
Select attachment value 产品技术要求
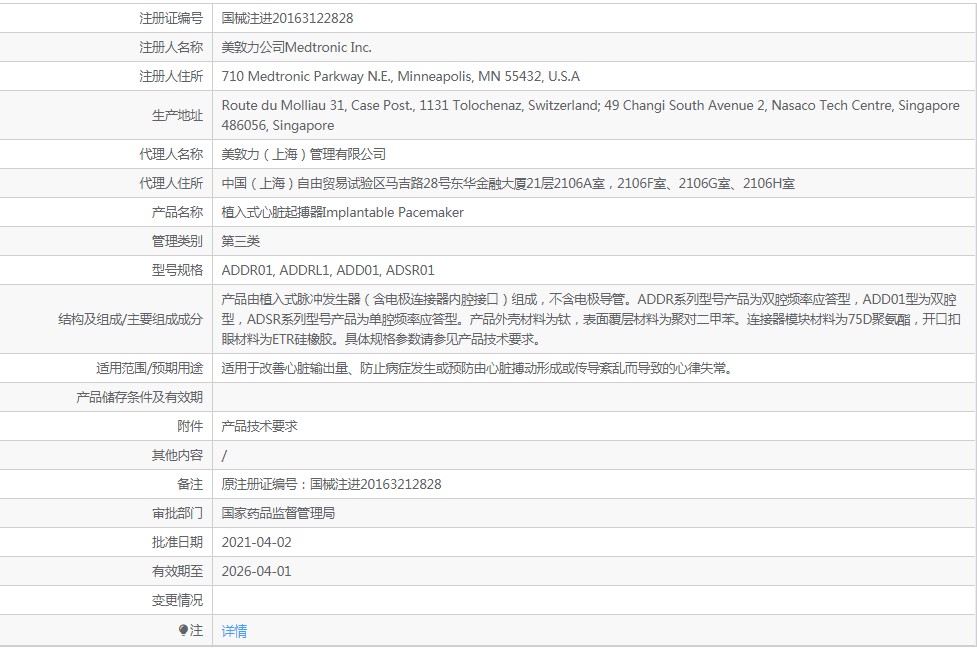tap(259, 426)
